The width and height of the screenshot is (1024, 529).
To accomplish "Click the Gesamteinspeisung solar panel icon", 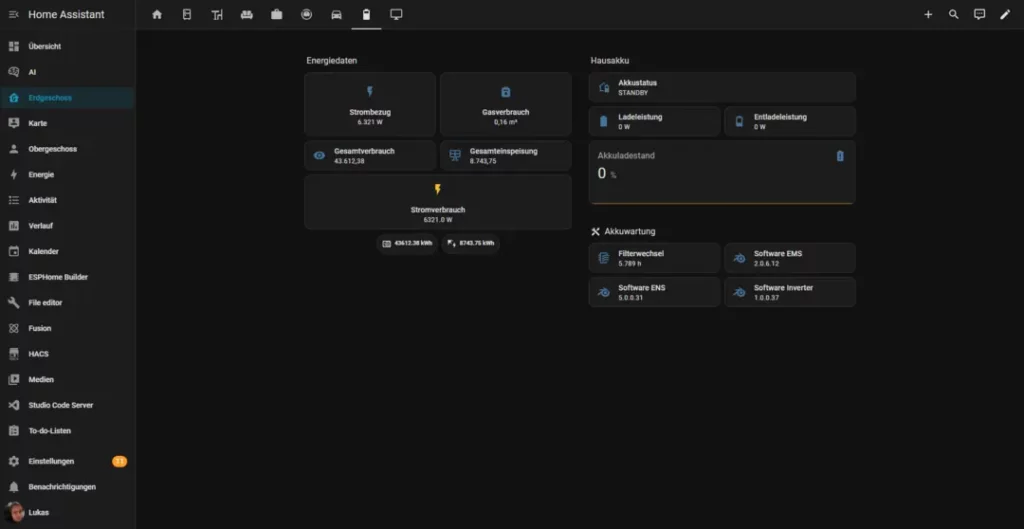I will point(455,155).
